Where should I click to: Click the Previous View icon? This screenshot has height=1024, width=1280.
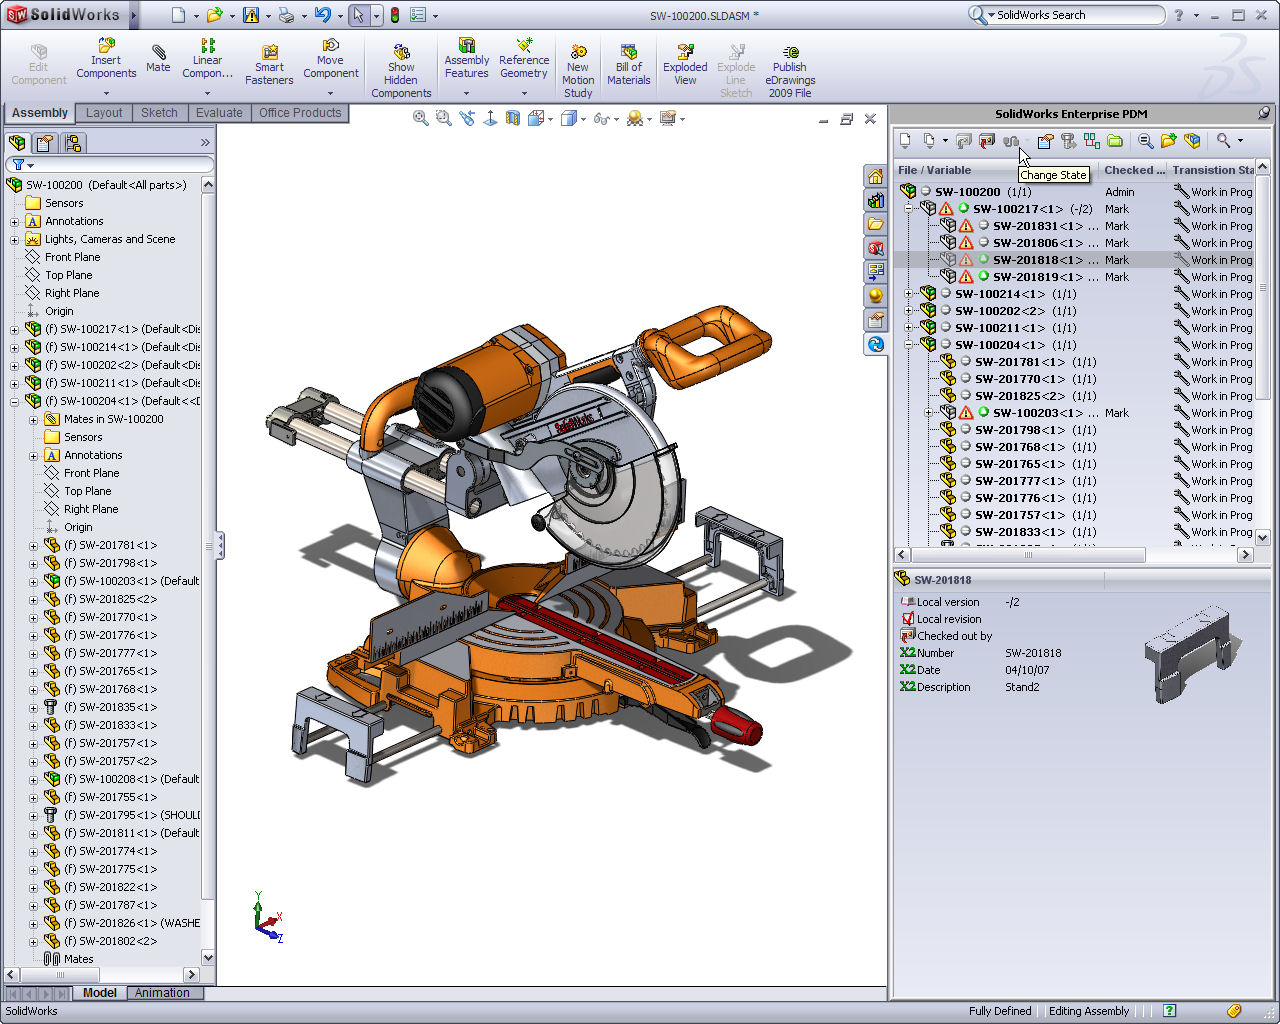[x=467, y=119]
